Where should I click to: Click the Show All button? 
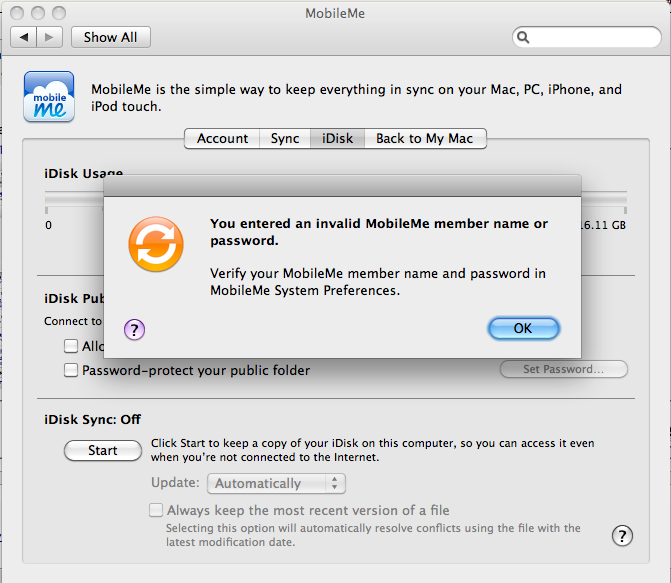111,37
